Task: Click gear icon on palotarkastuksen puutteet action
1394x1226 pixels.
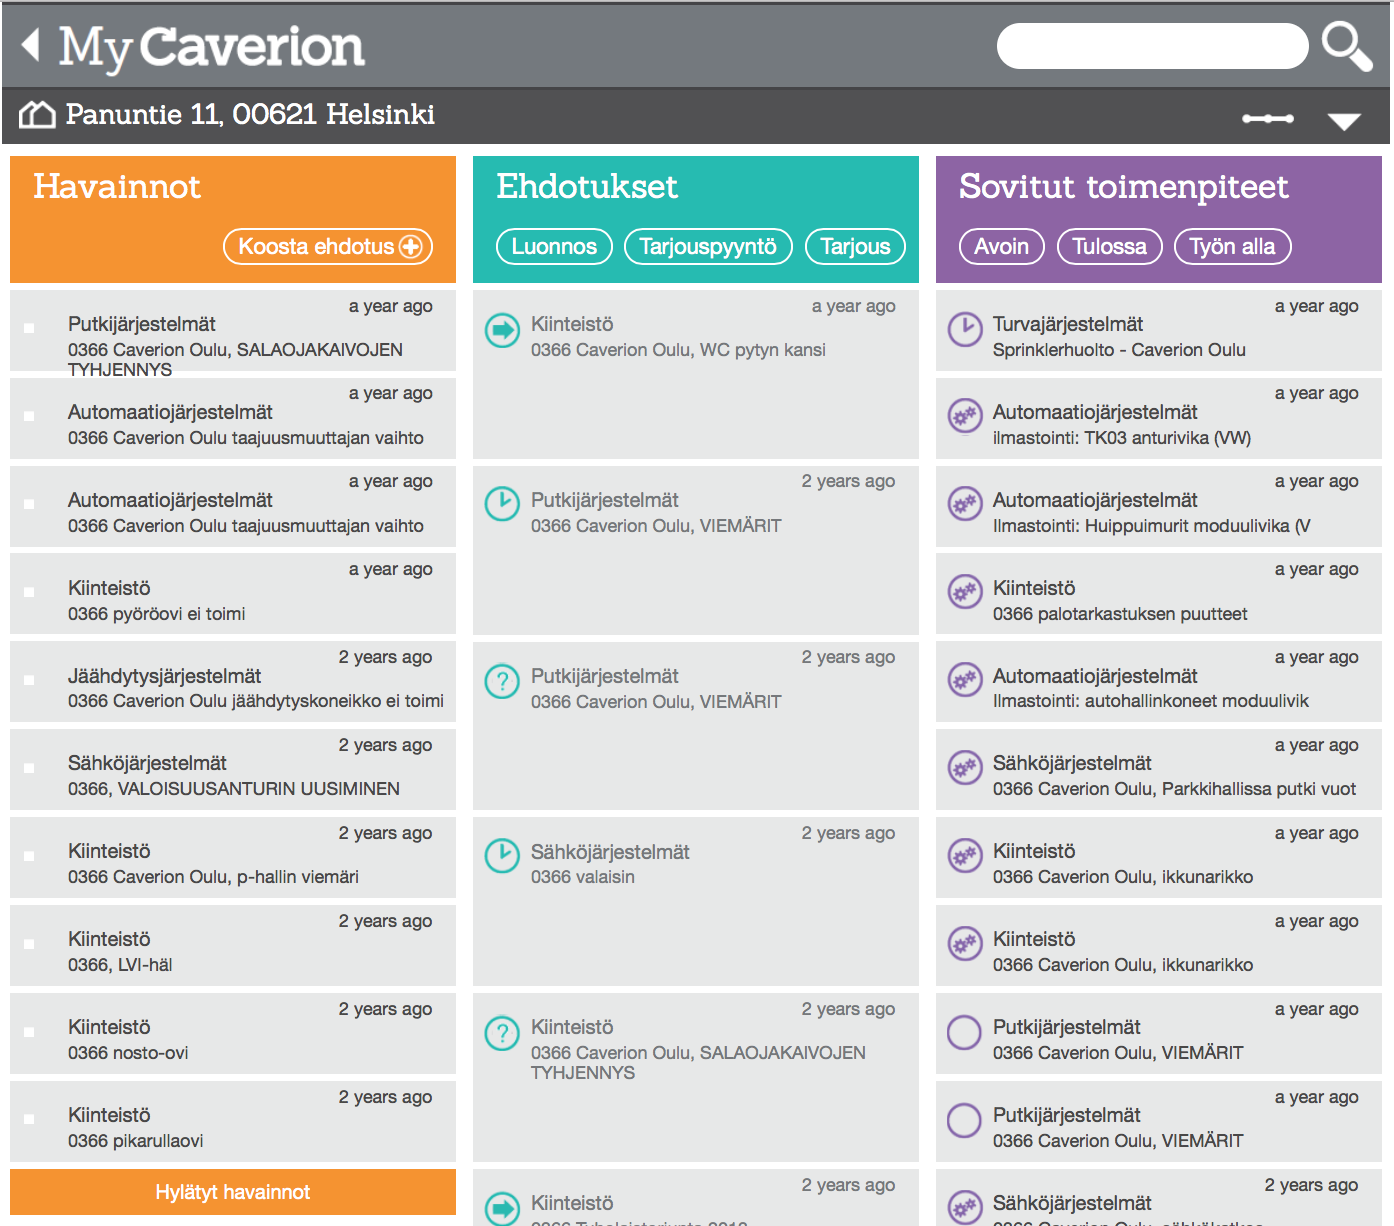Action: point(965,592)
